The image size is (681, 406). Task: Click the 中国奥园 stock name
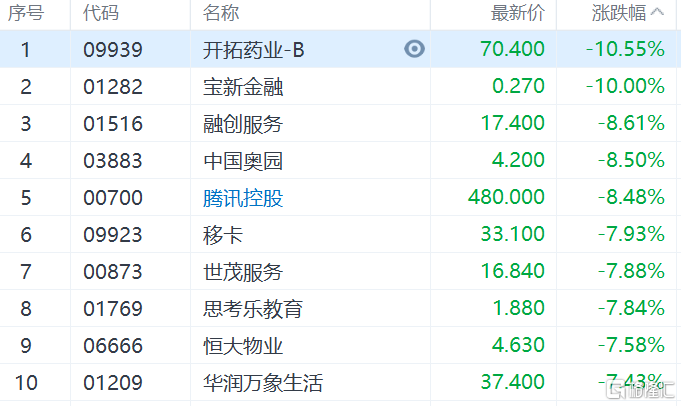pos(243,161)
